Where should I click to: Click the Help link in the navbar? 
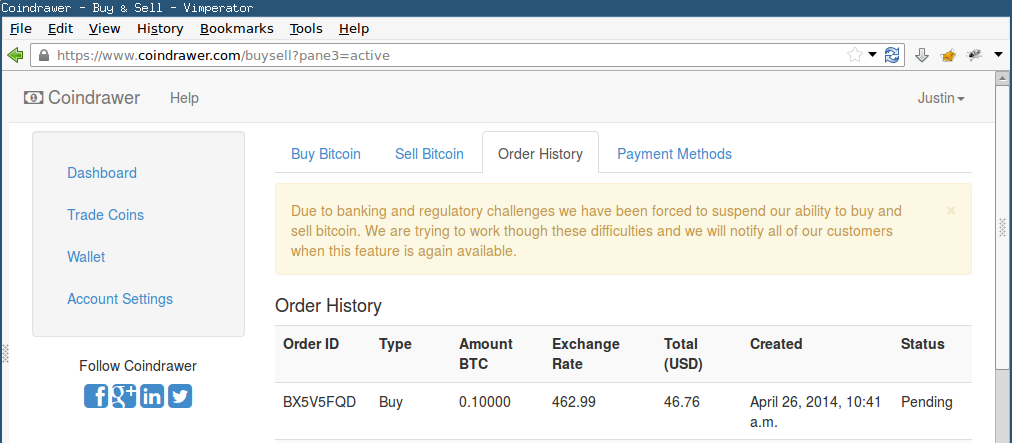click(x=185, y=98)
